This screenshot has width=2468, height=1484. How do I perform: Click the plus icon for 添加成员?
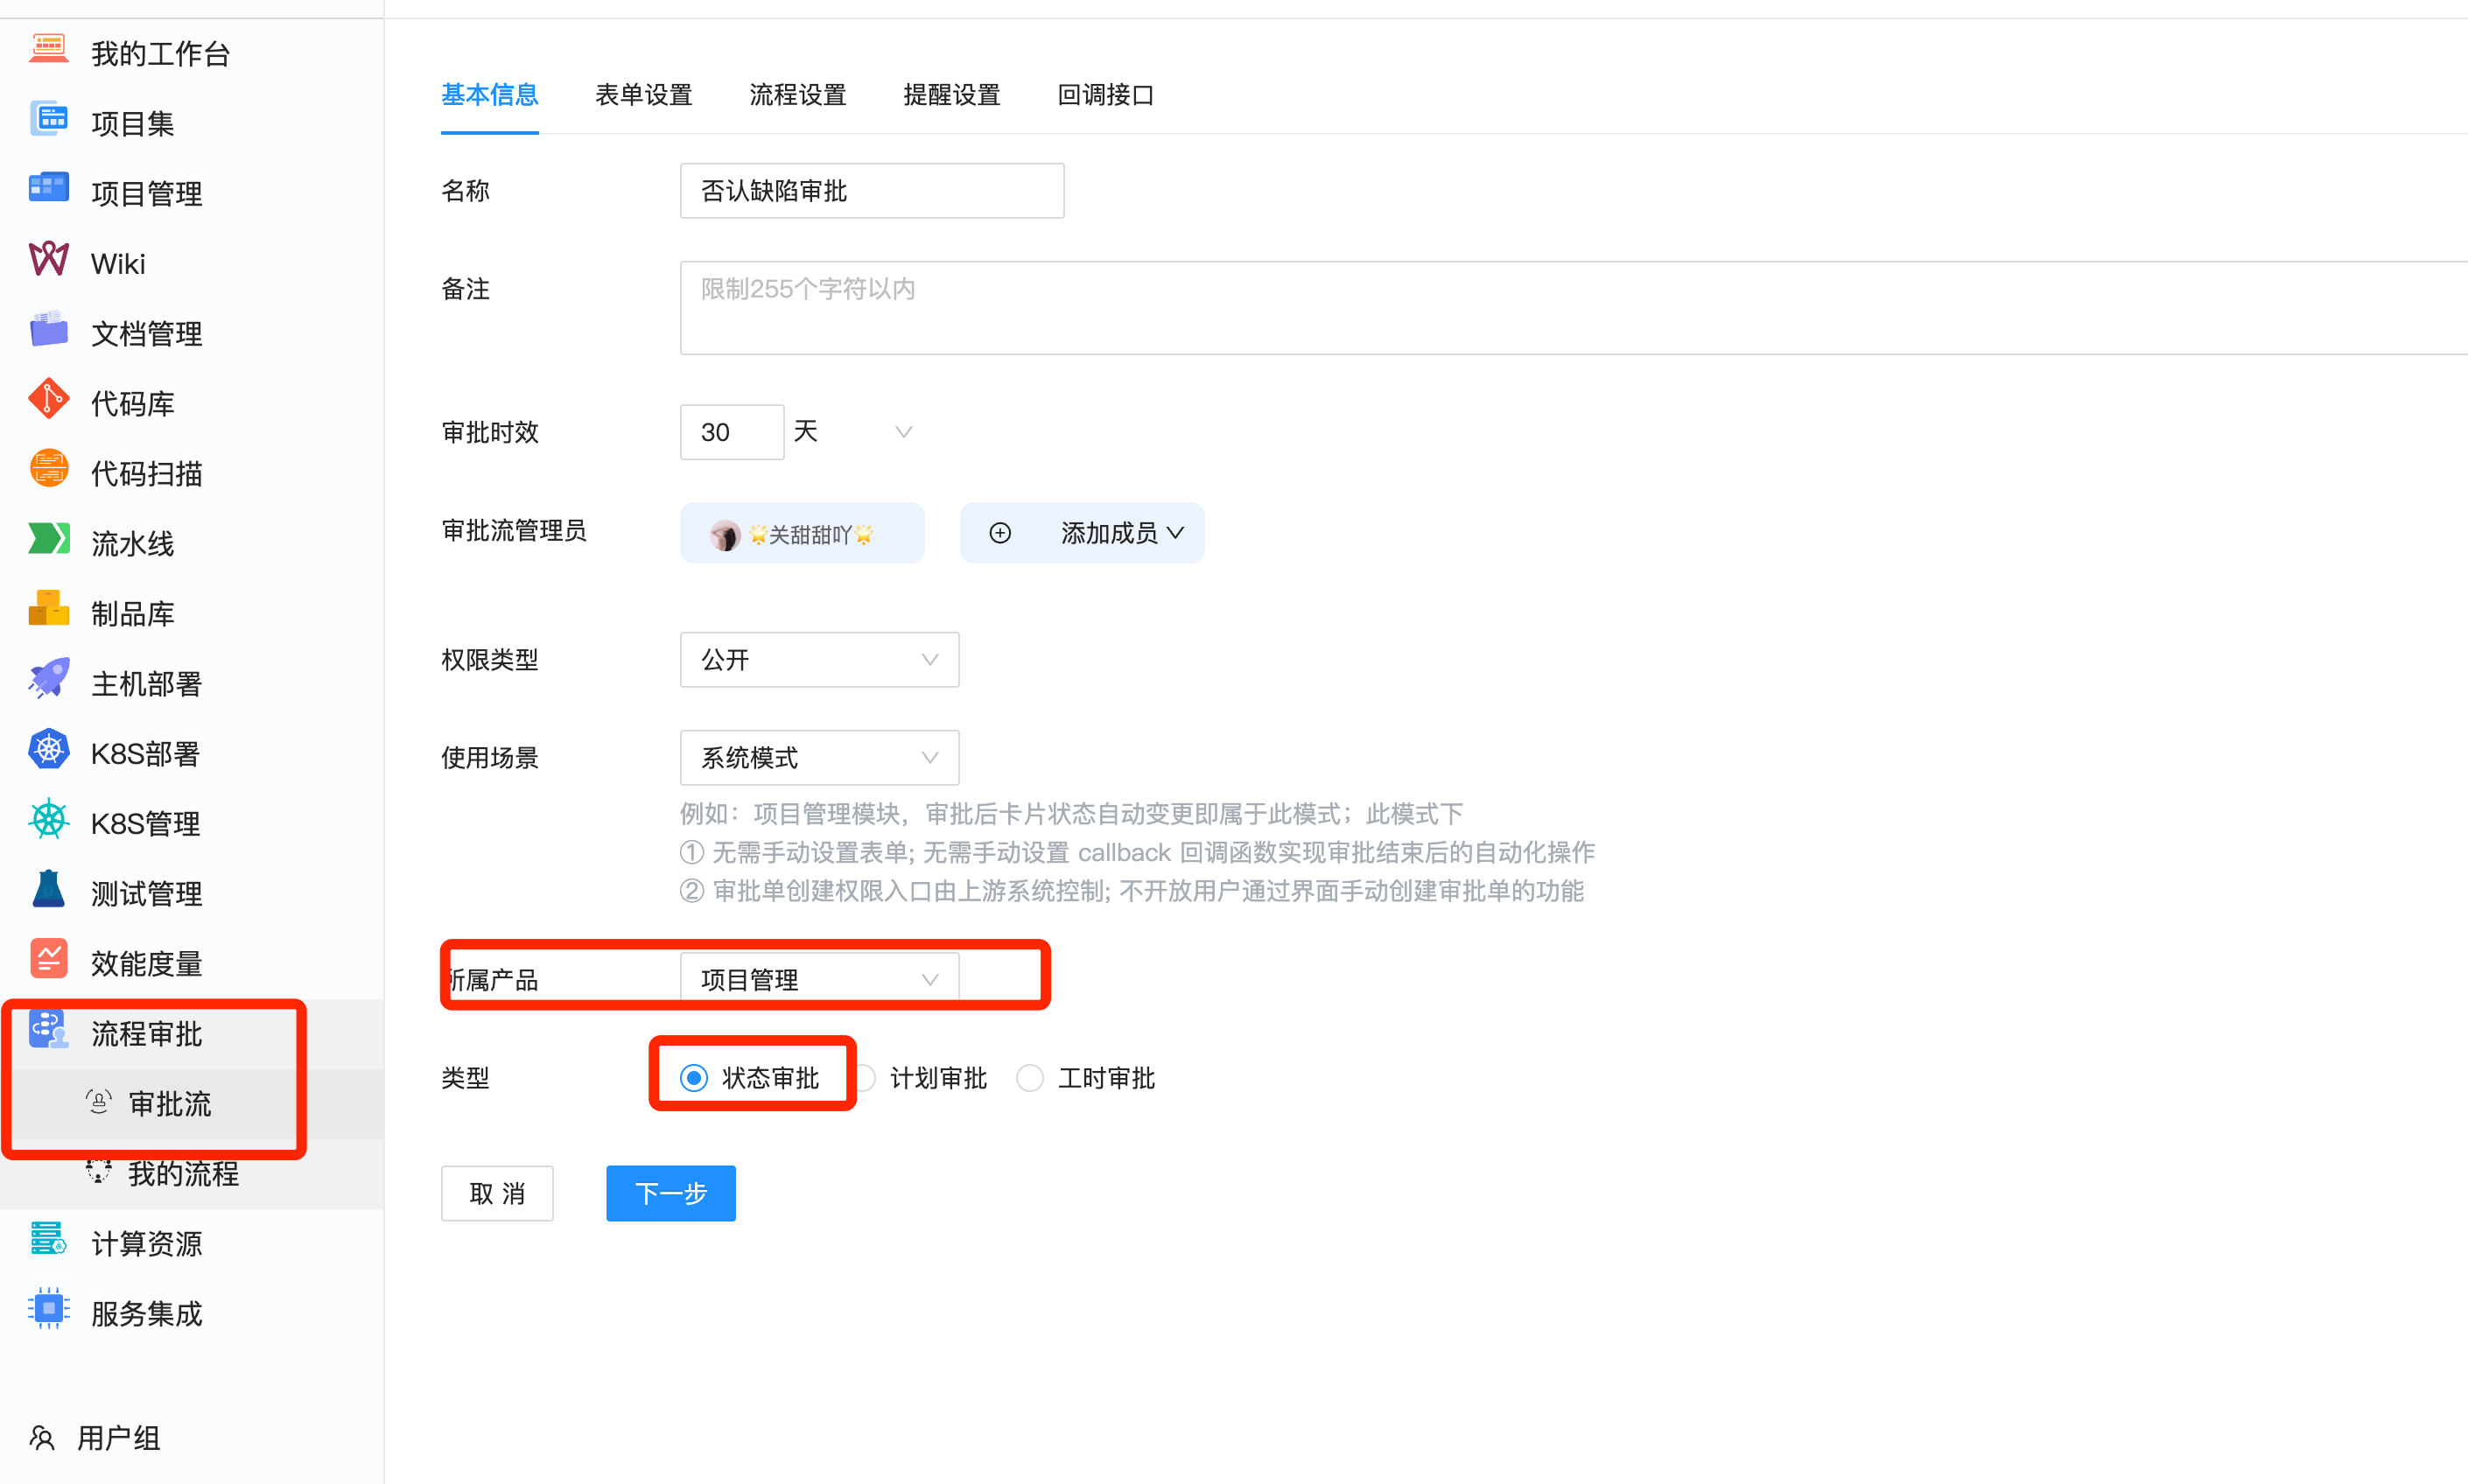[x=1000, y=533]
